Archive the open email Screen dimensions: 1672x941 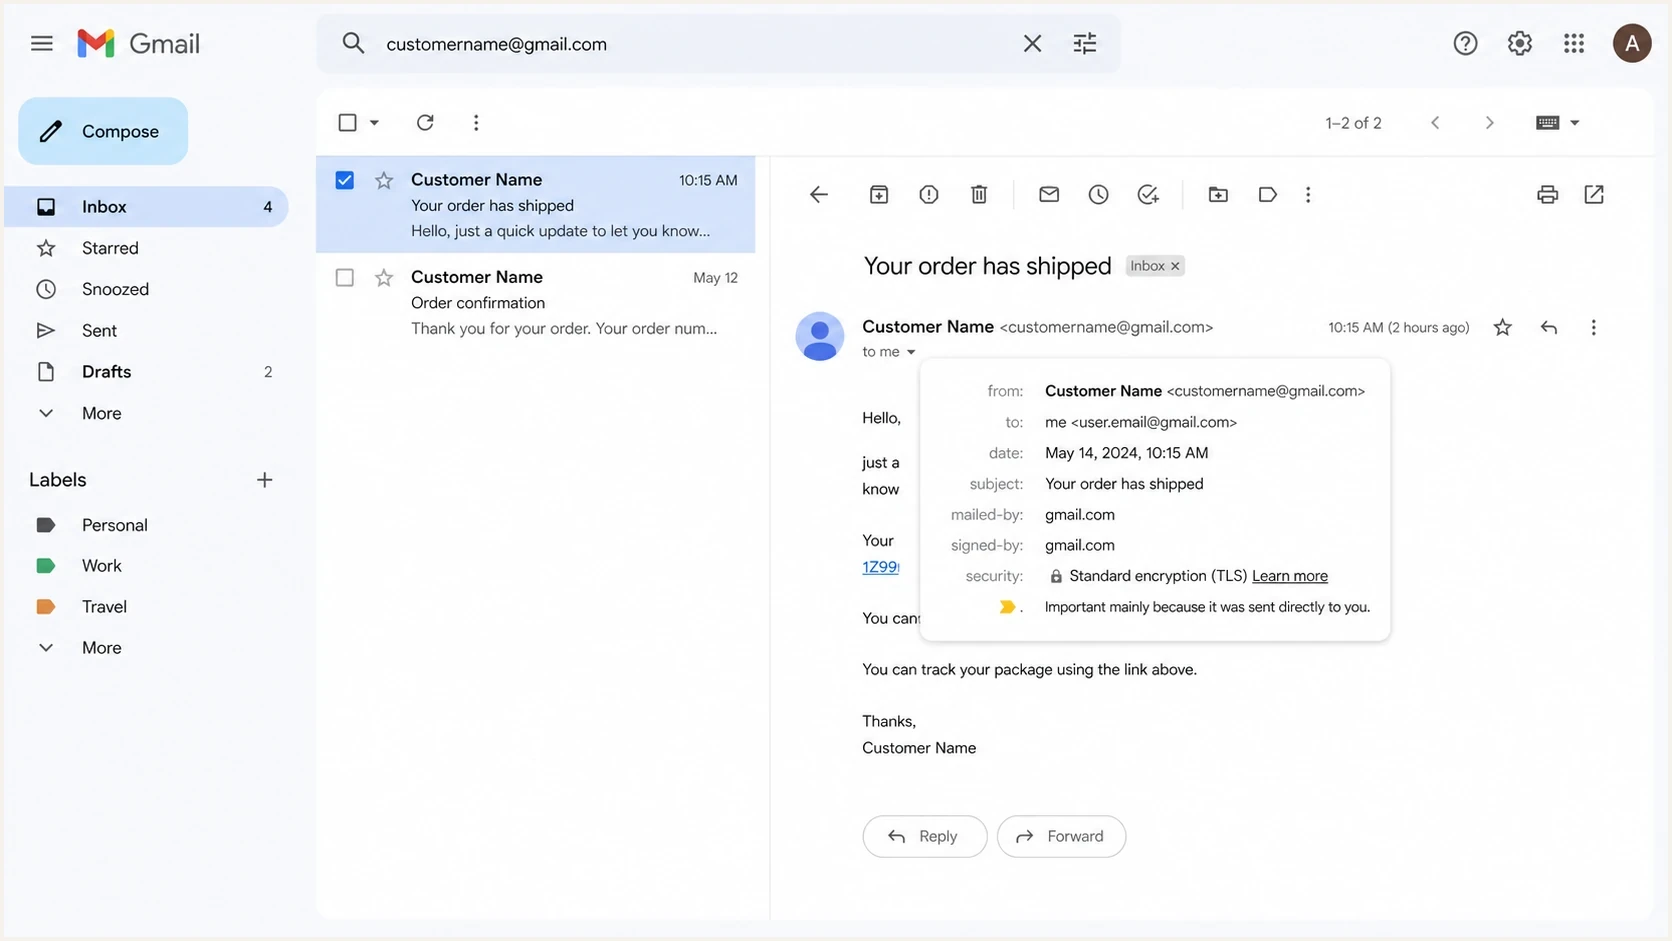879,194
